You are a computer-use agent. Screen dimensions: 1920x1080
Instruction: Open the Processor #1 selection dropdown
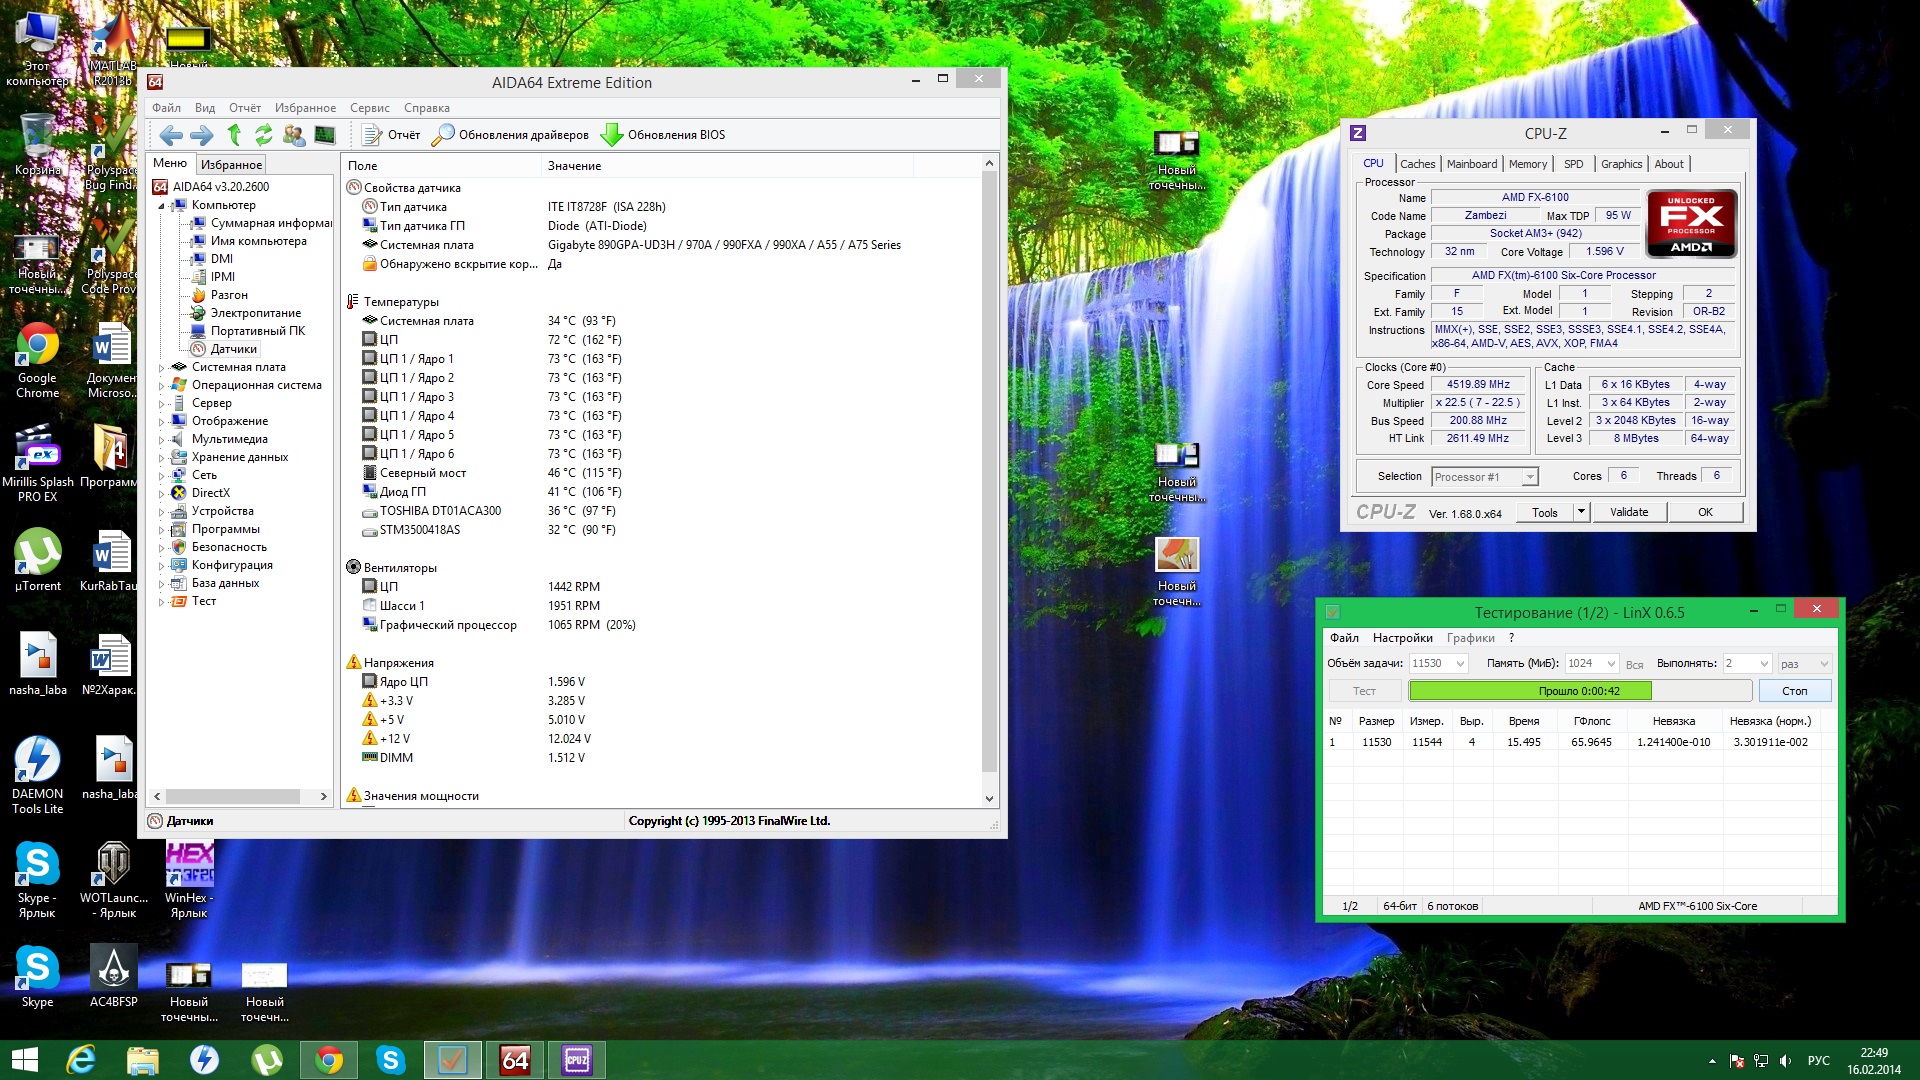pyautogui.click(x=1529, y=477)
